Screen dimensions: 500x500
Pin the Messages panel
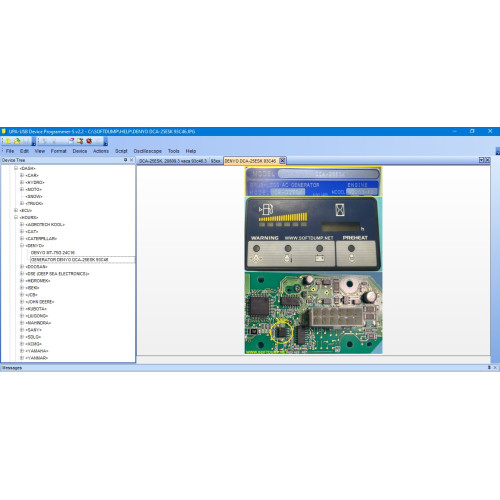pyautogui.click(x=489, y=367)
